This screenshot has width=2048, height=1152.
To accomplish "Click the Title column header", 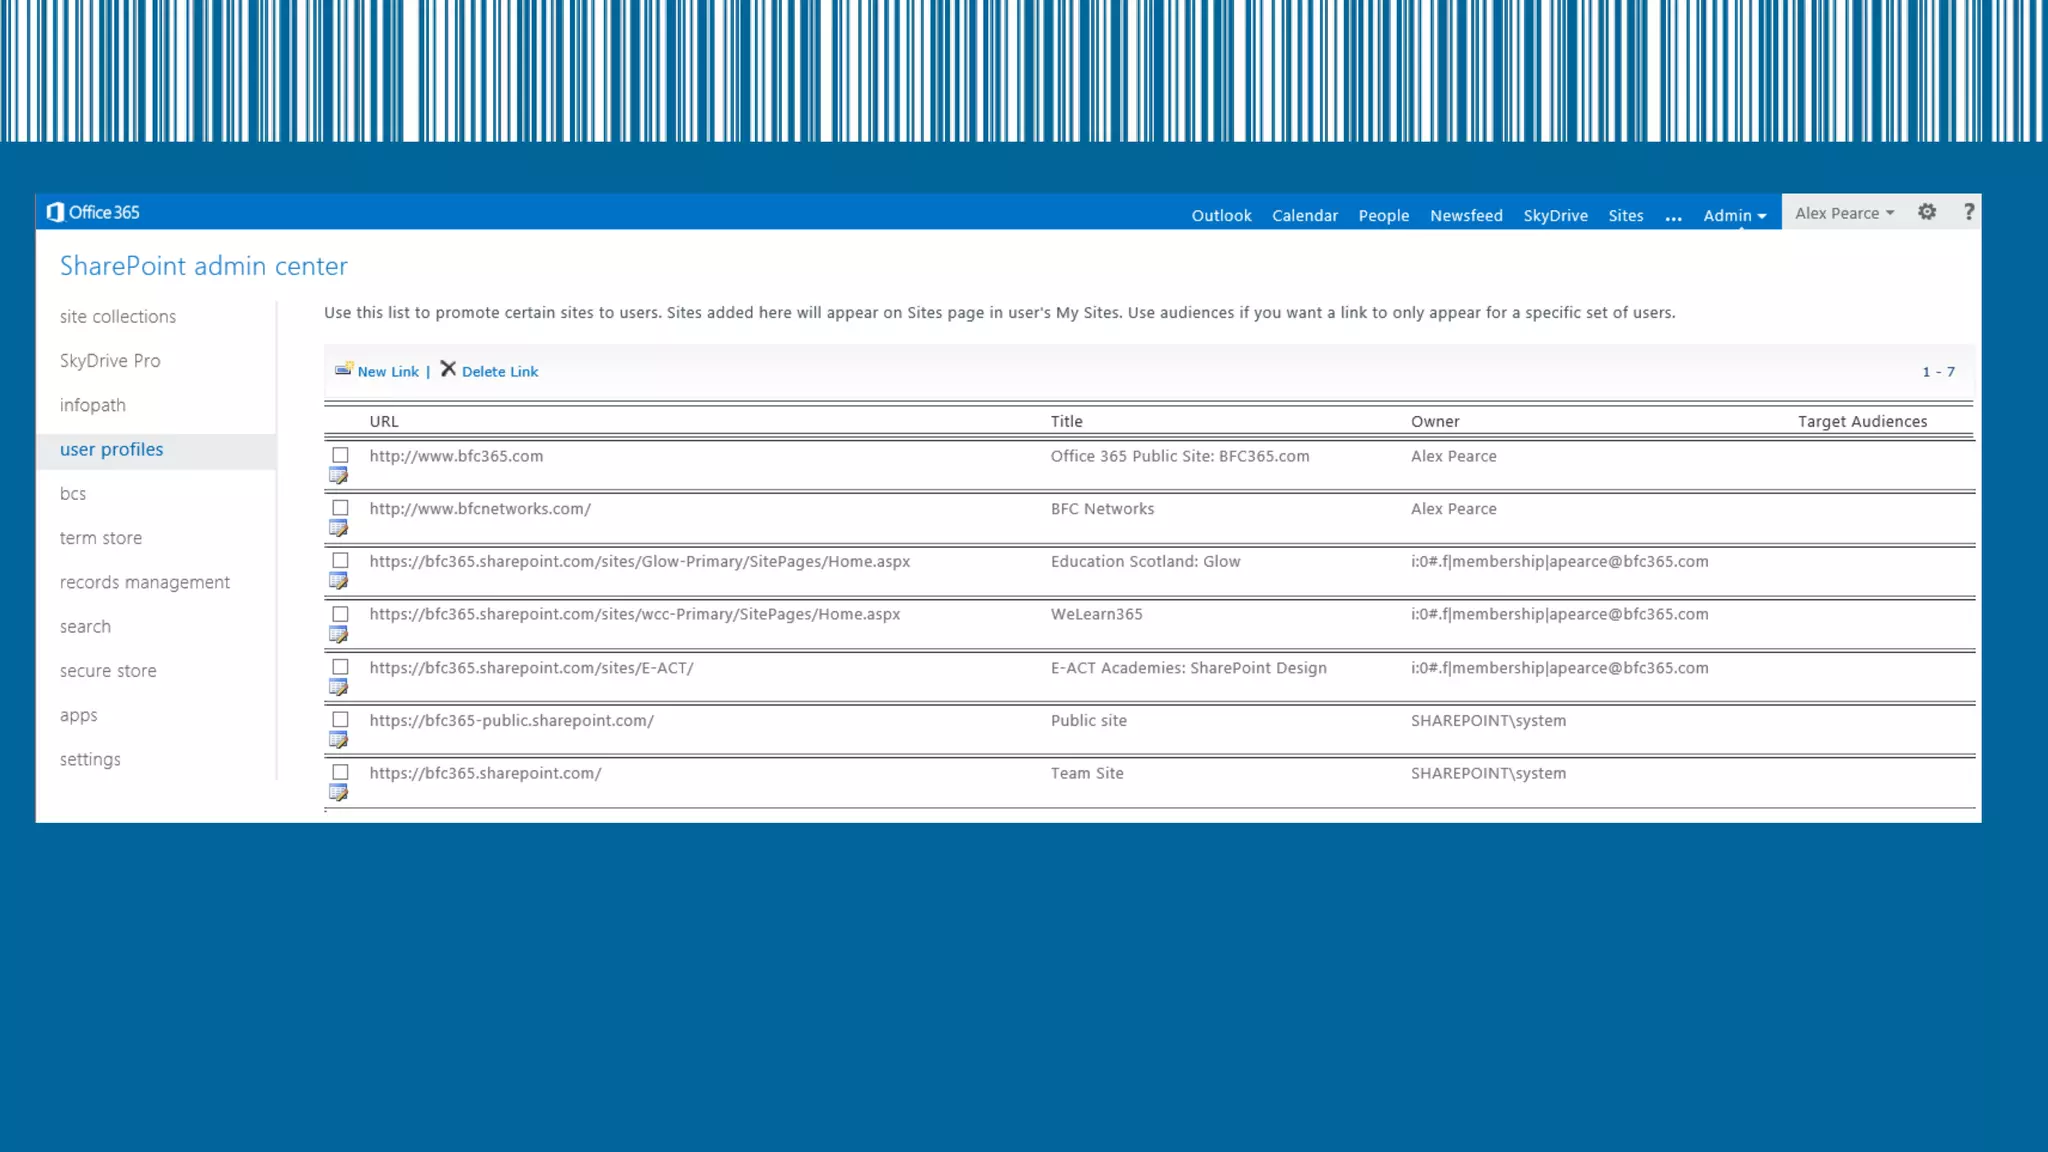I will (1066, 422).
